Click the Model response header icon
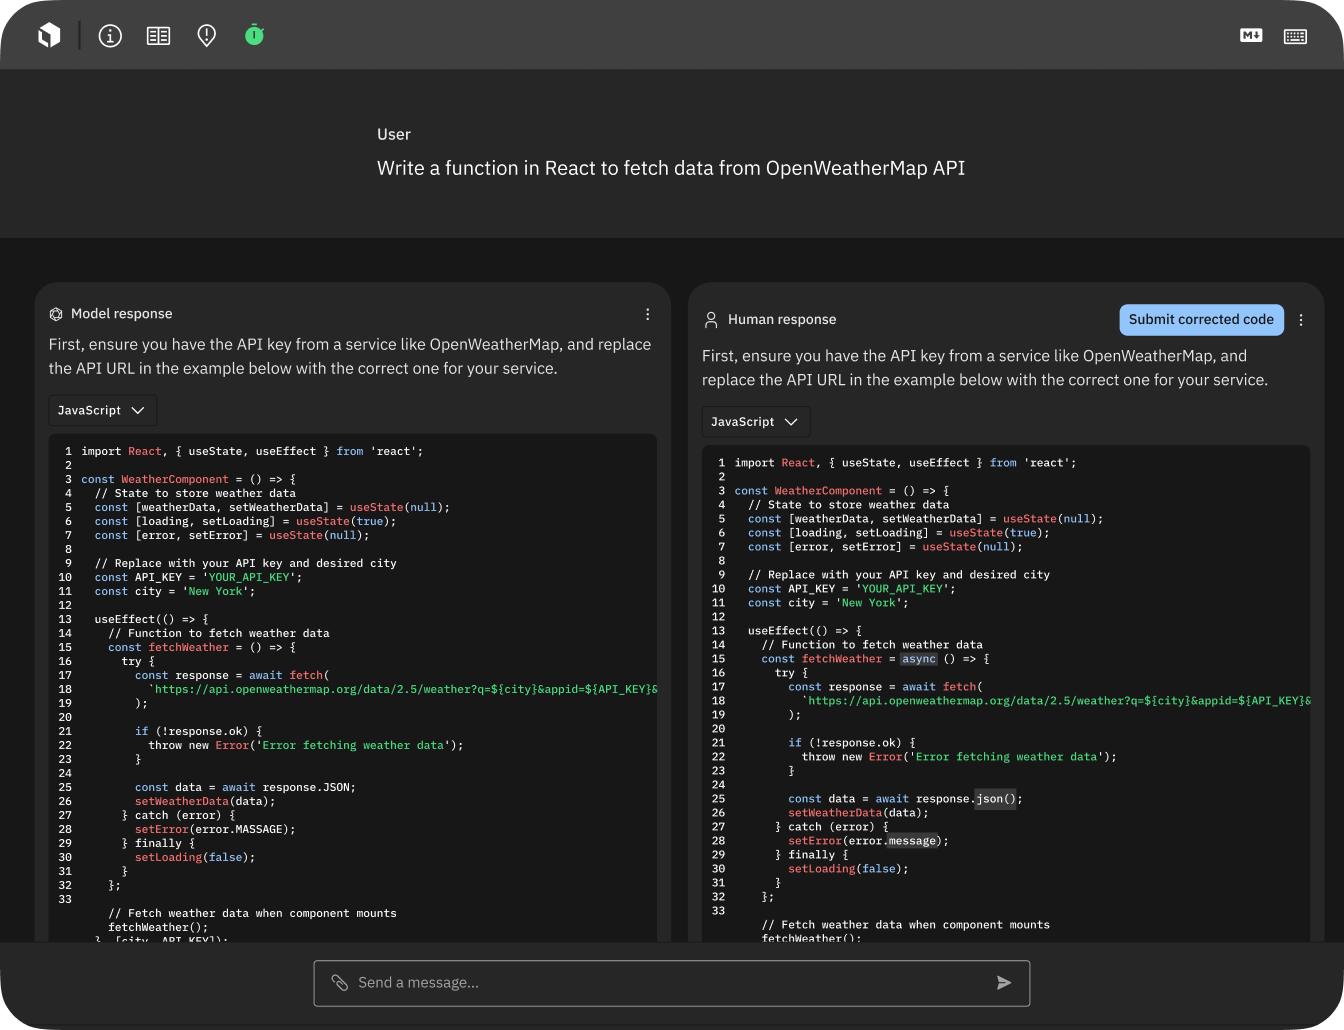The height and width of the screenshot is (1030, 1344). click(56, 314)
